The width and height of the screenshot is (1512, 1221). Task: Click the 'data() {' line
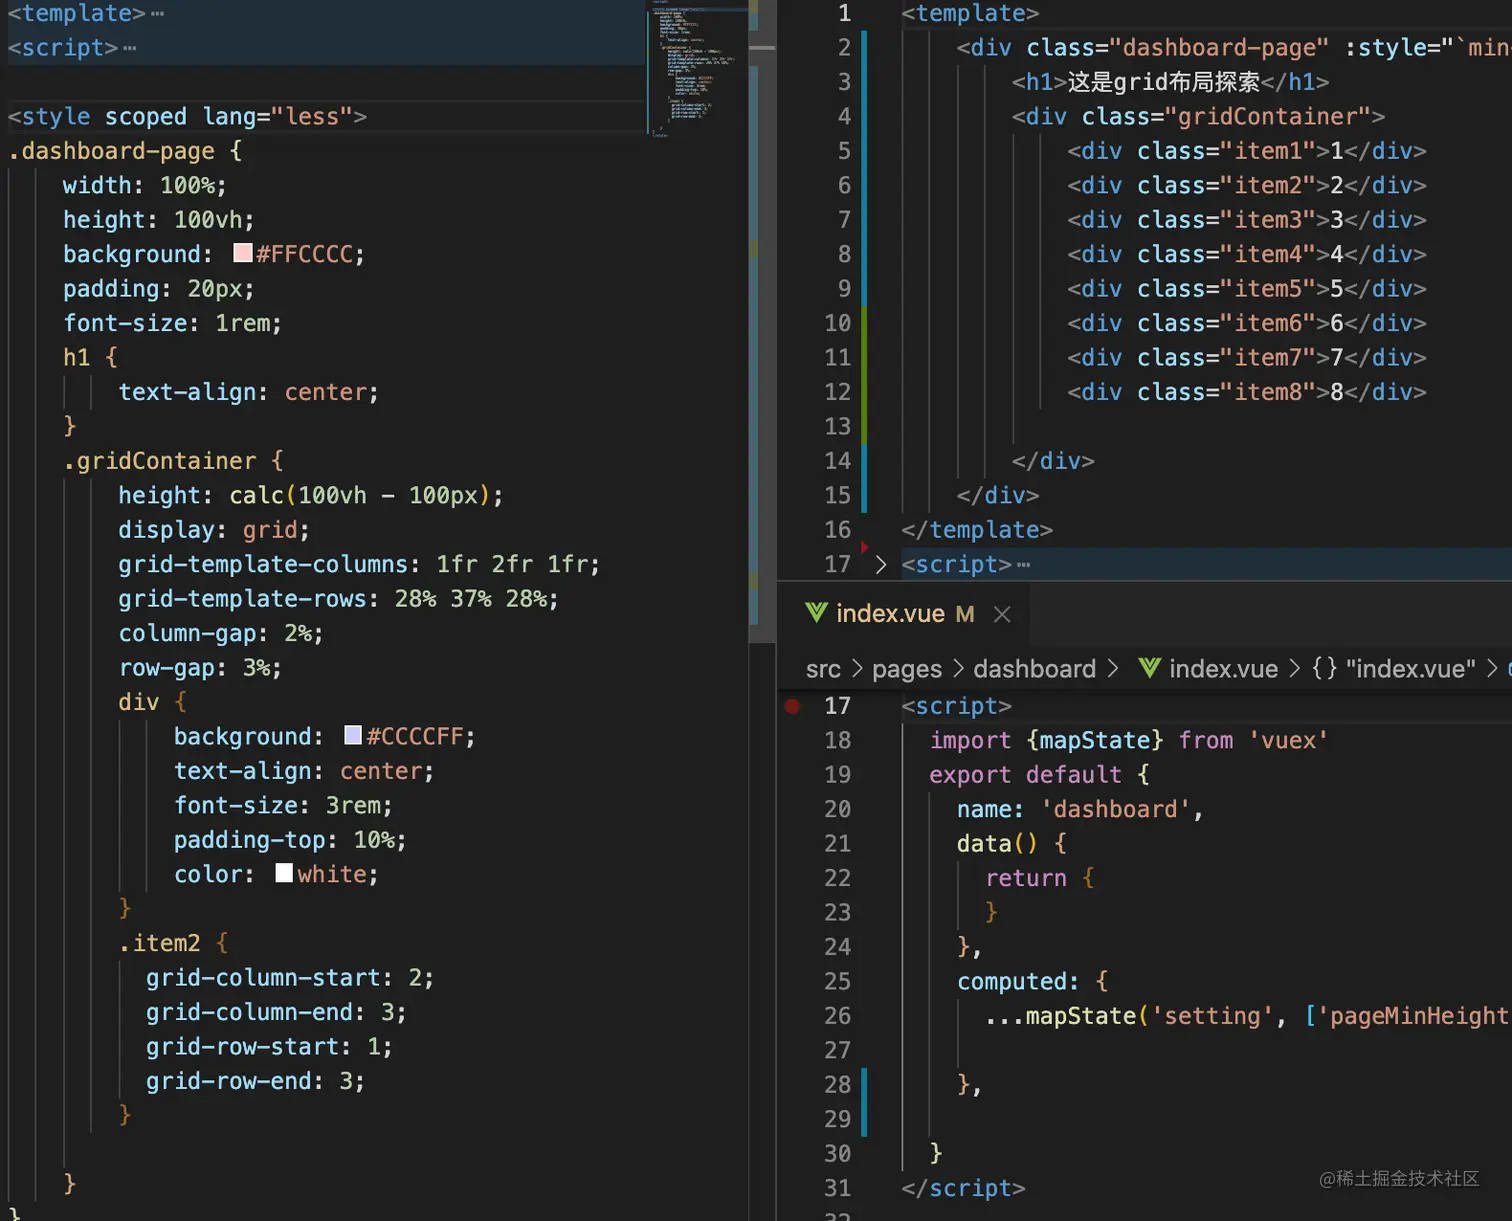[x=1012, y=844]
